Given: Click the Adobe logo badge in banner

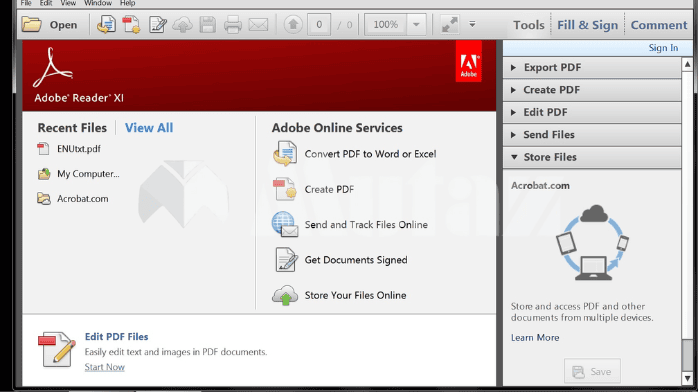Looking at the screenshot, I should click(x=468, y=61).
